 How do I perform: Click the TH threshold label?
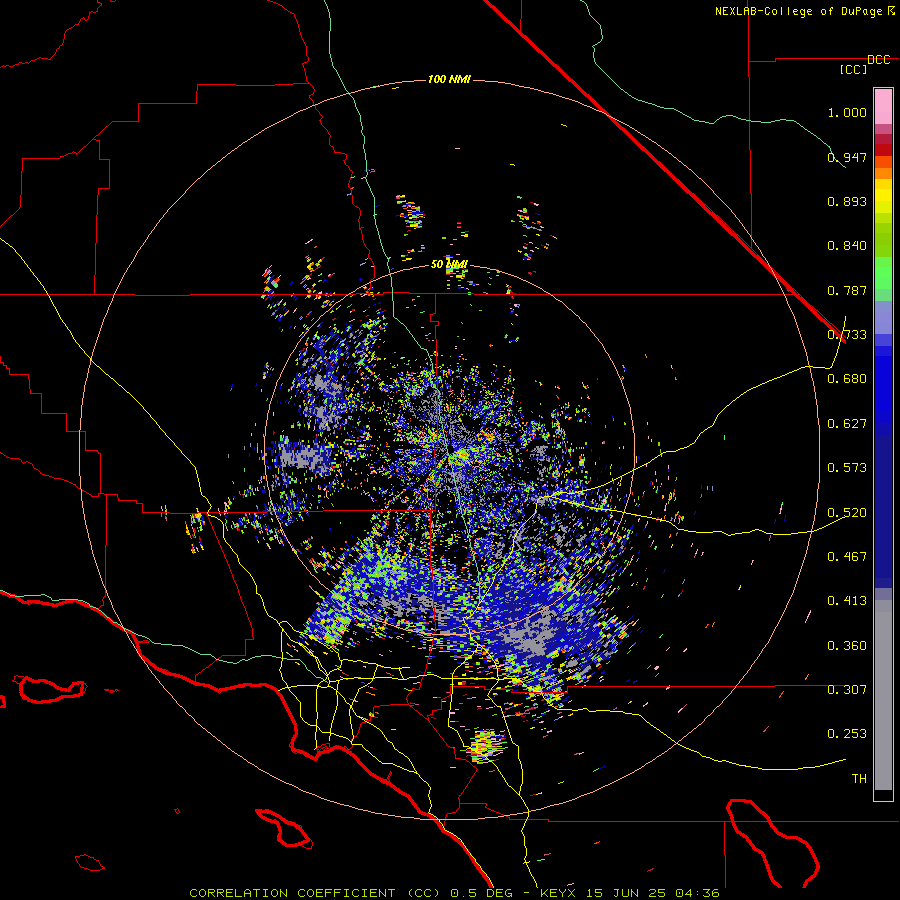click(859, 779)
